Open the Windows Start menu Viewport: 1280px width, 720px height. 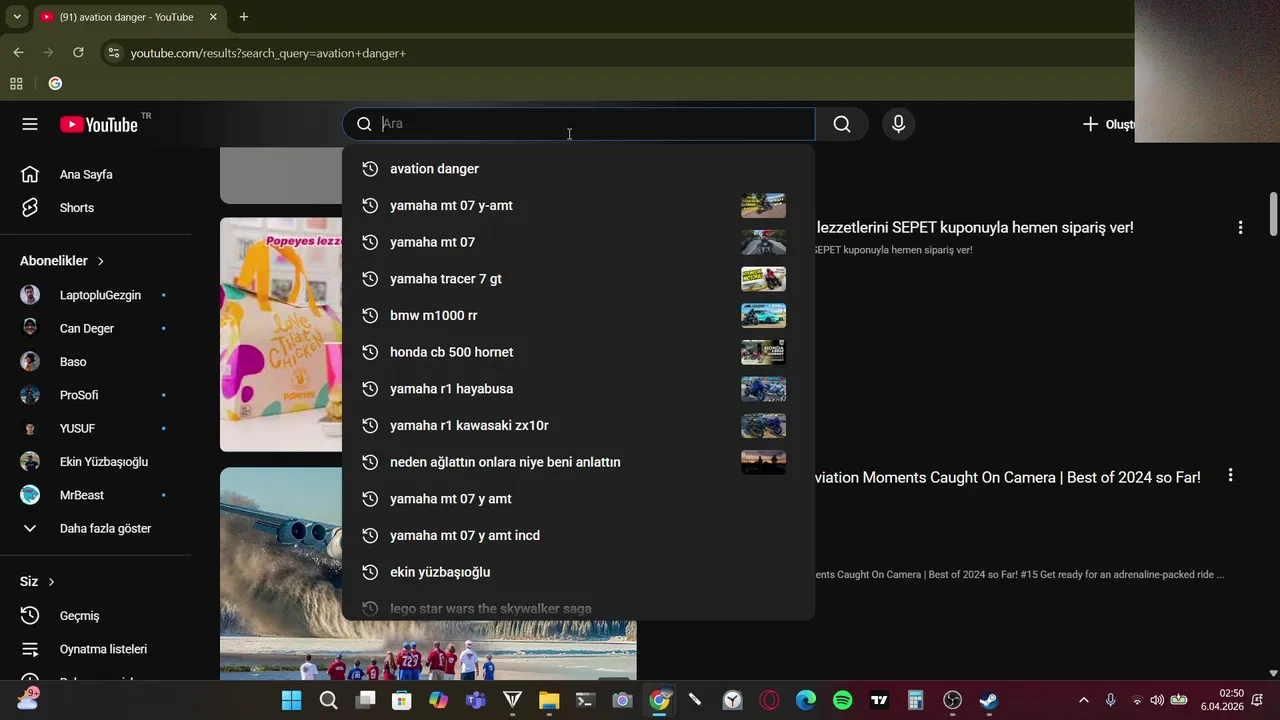coord(292,700)
